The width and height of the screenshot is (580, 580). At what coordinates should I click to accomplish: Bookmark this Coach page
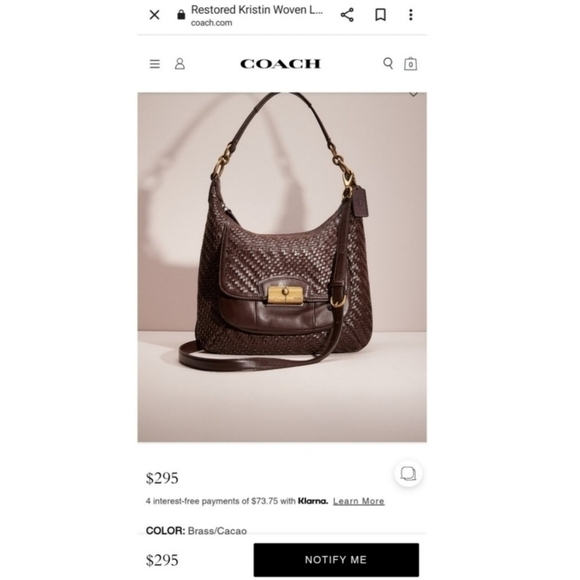pyautogui.click(x=380, y=15)
